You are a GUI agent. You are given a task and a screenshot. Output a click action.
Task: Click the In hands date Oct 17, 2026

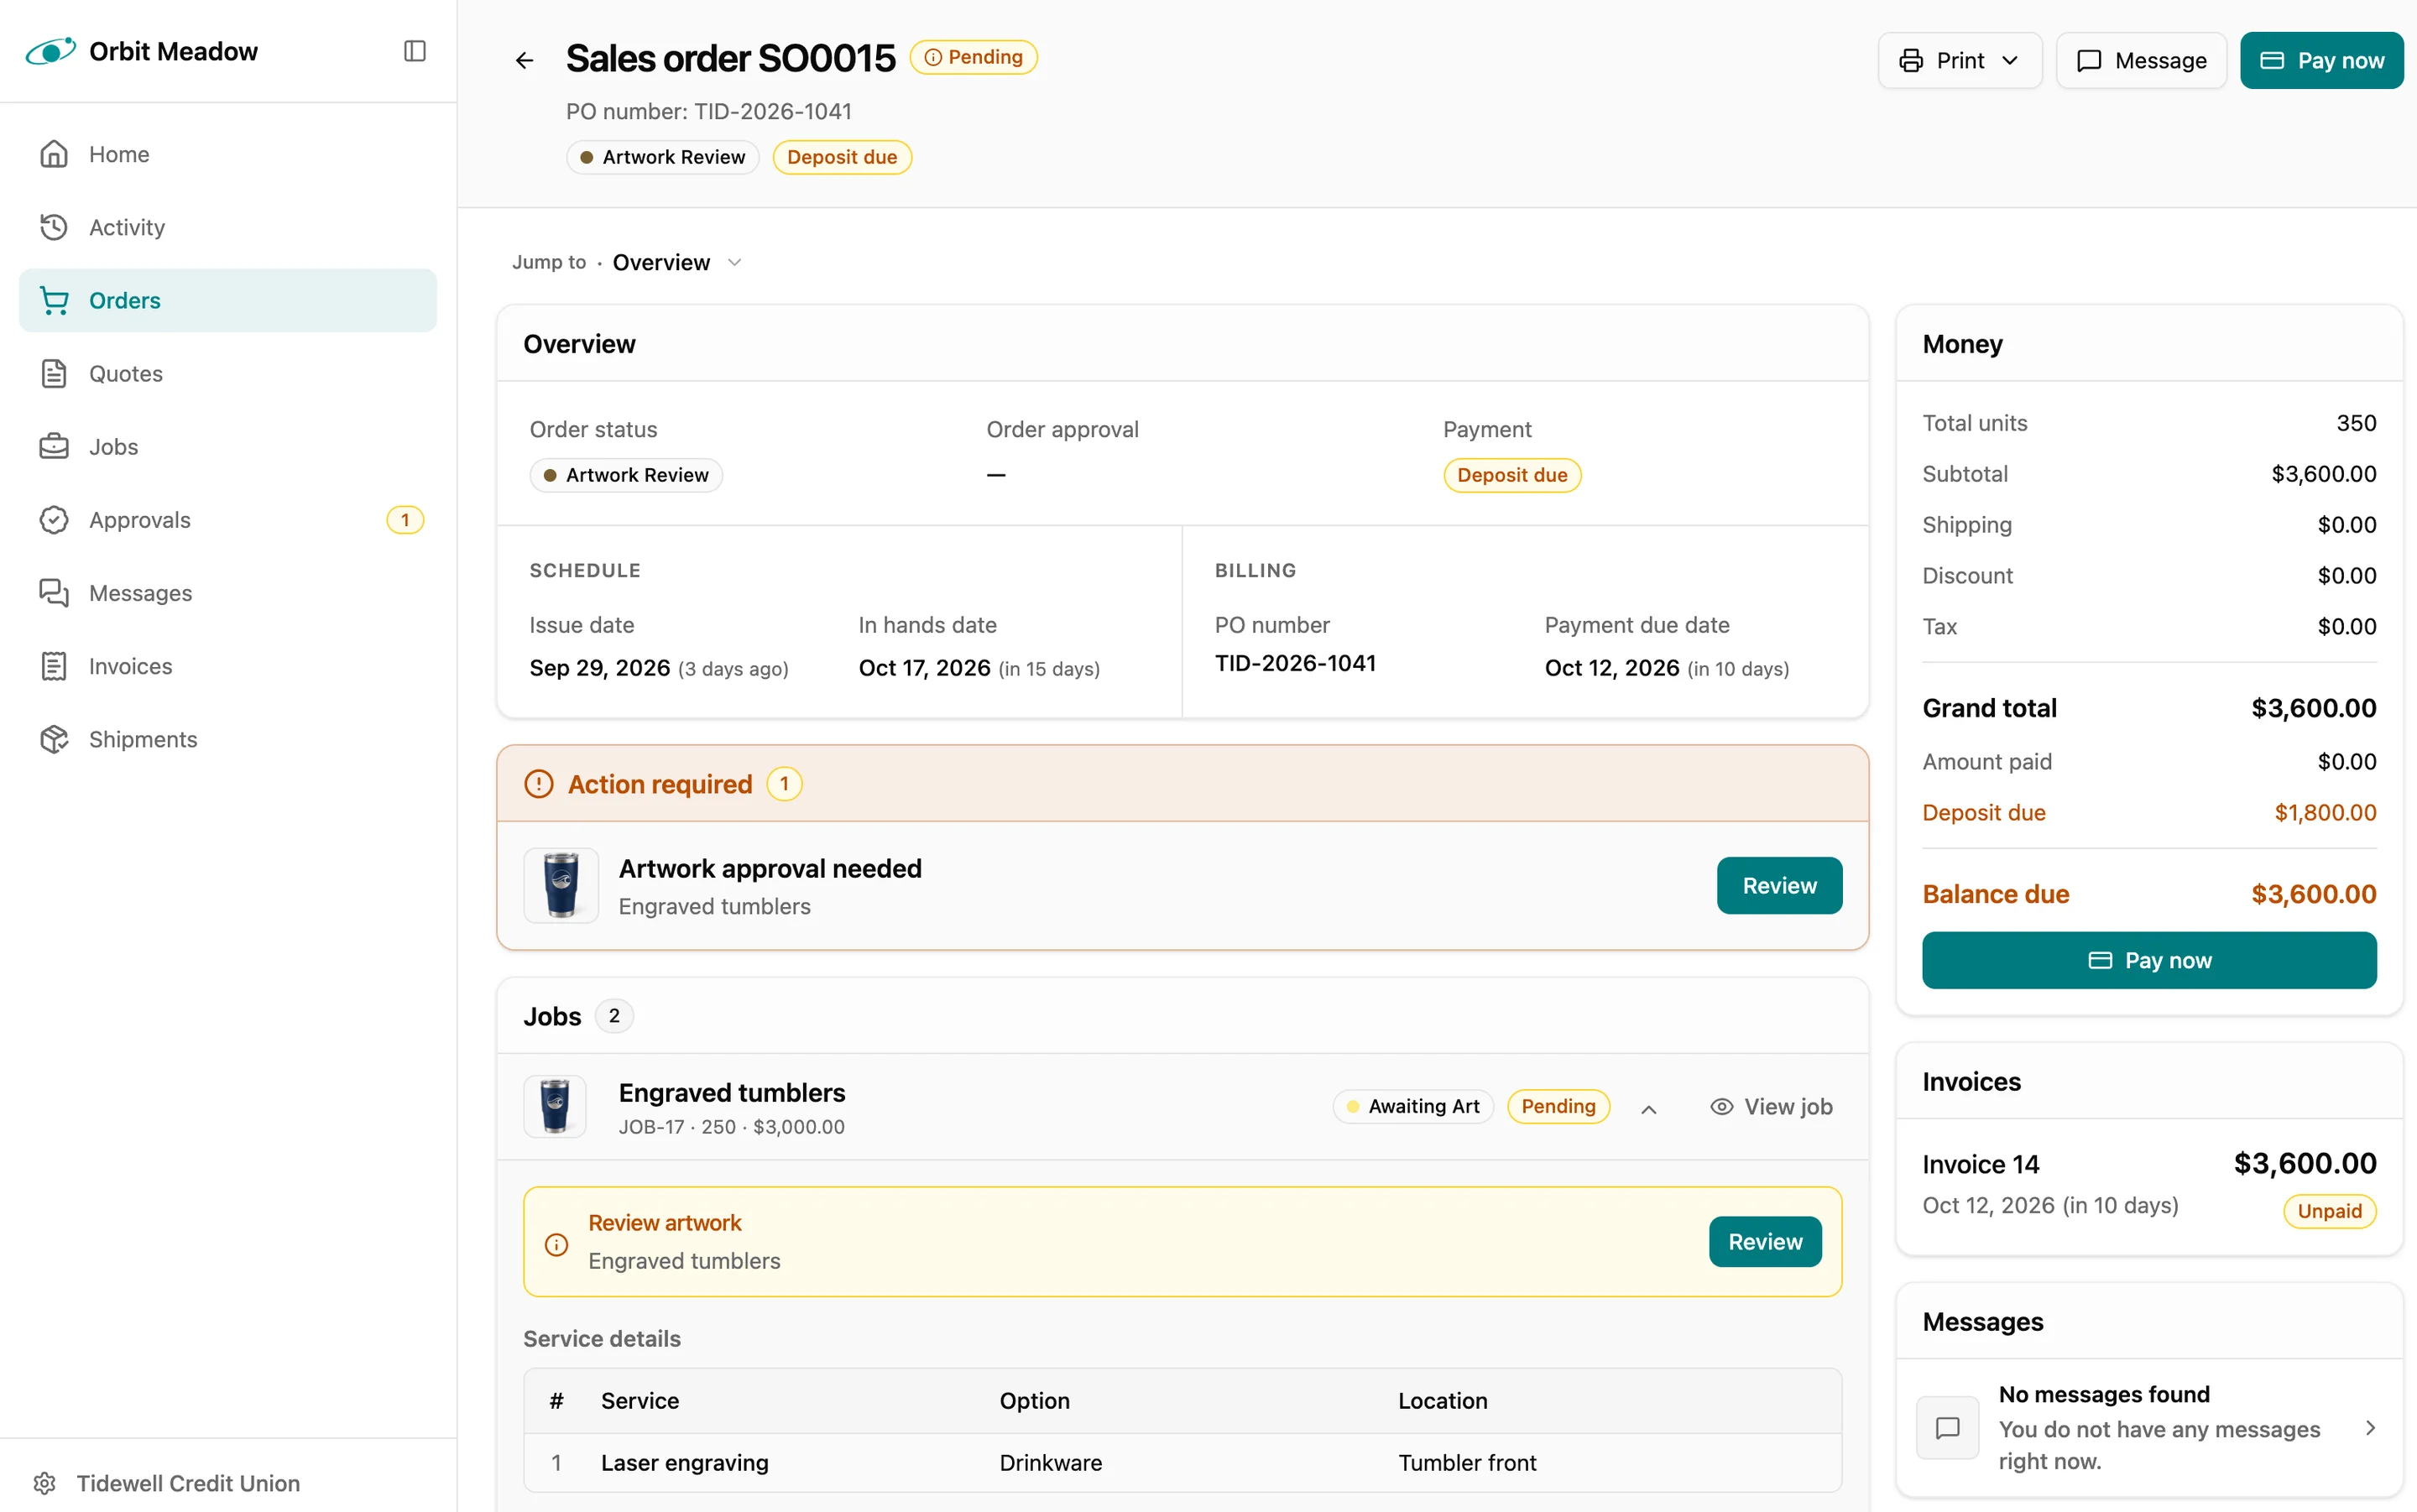click(x=924, y=668)
